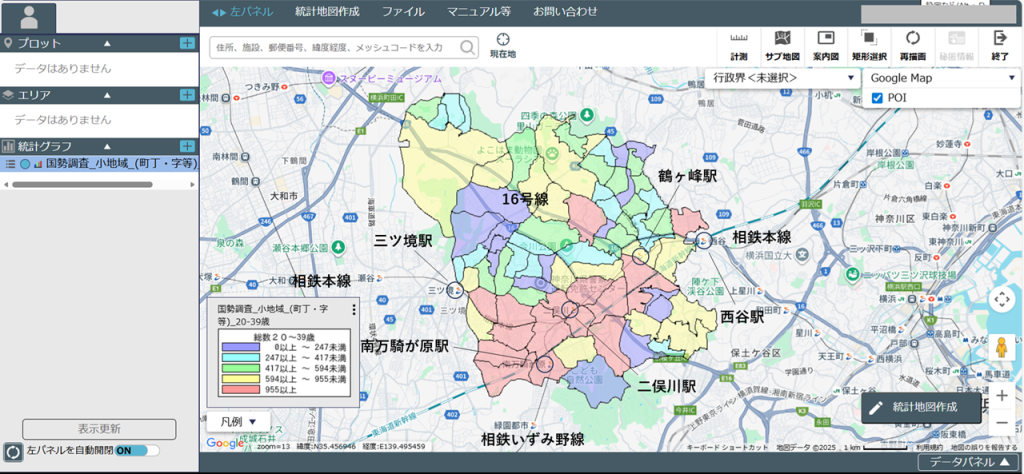Image resolution: width=1024 pixels, height=474 pixels.
Task: Open the legend three-dot options menu
Action: [353, 309]
